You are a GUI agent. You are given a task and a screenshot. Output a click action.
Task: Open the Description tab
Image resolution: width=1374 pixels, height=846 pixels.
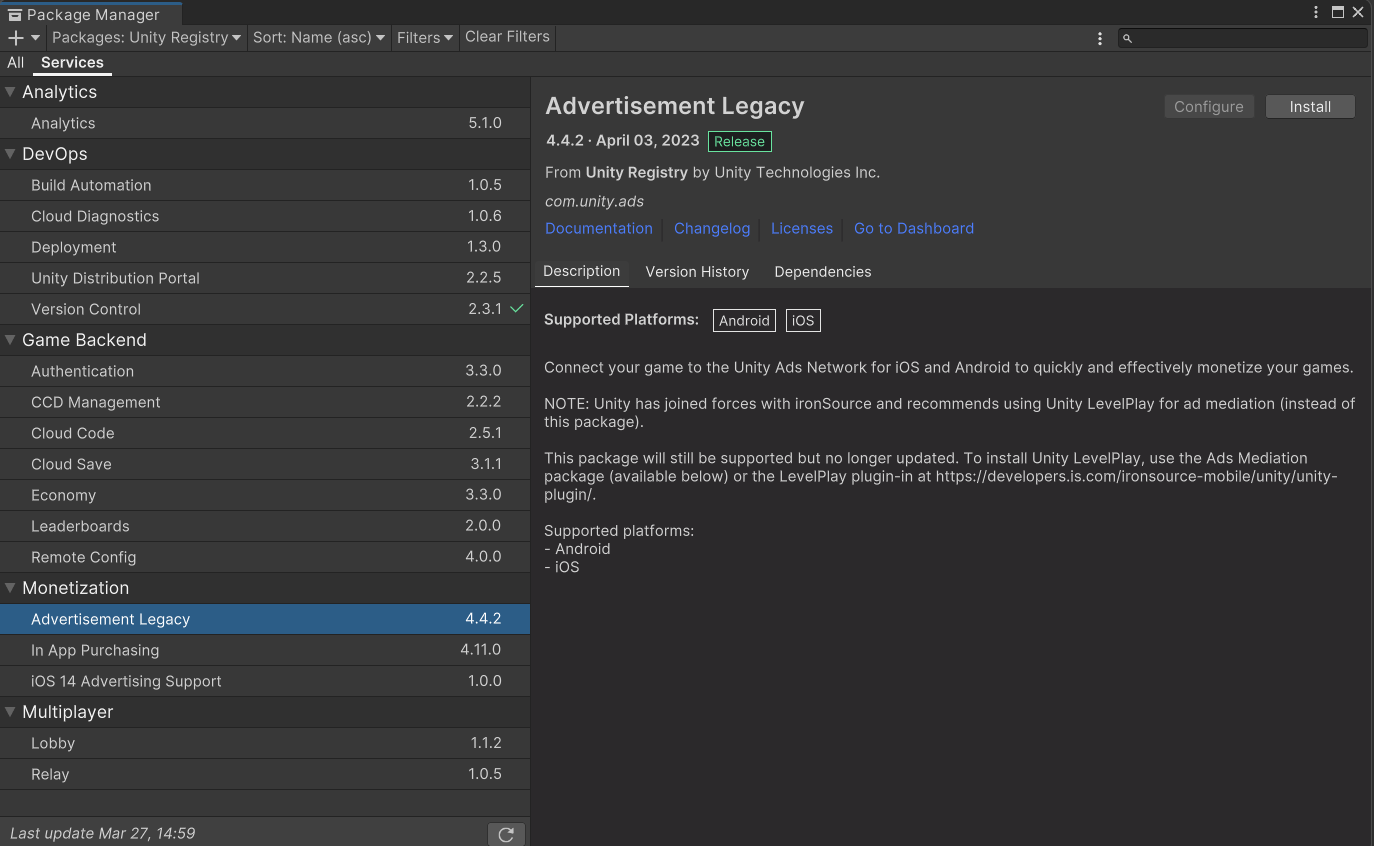click(582, 271)
